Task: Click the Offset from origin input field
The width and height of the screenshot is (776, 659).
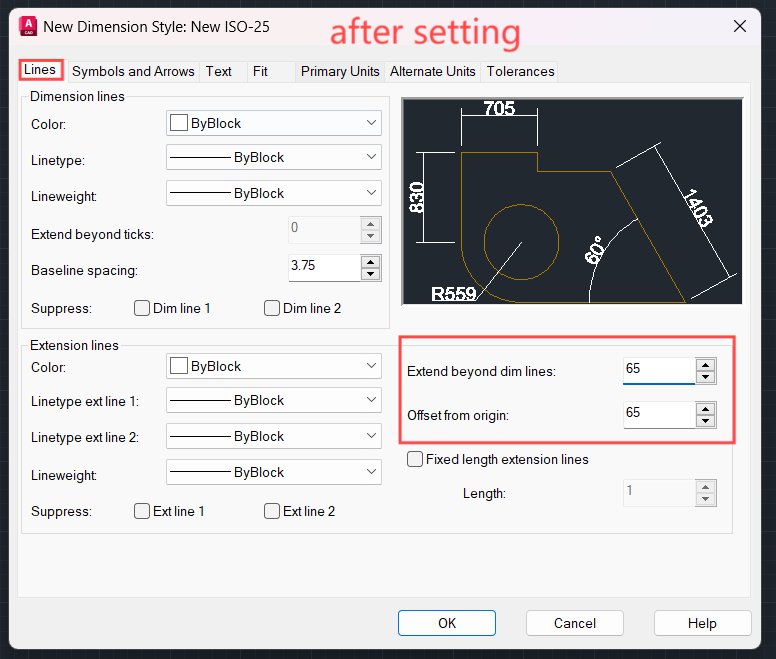Action: [x=658, y=413]
